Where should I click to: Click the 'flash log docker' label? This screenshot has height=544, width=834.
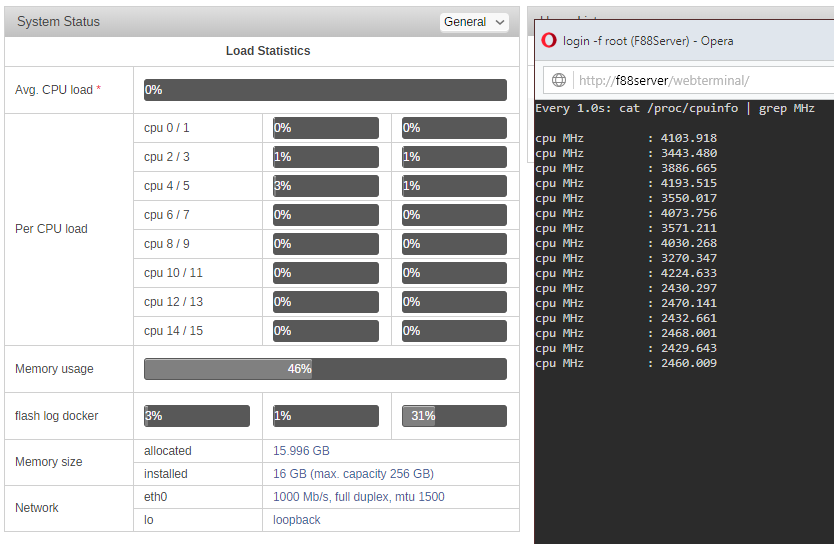click(x=56, y=416)
